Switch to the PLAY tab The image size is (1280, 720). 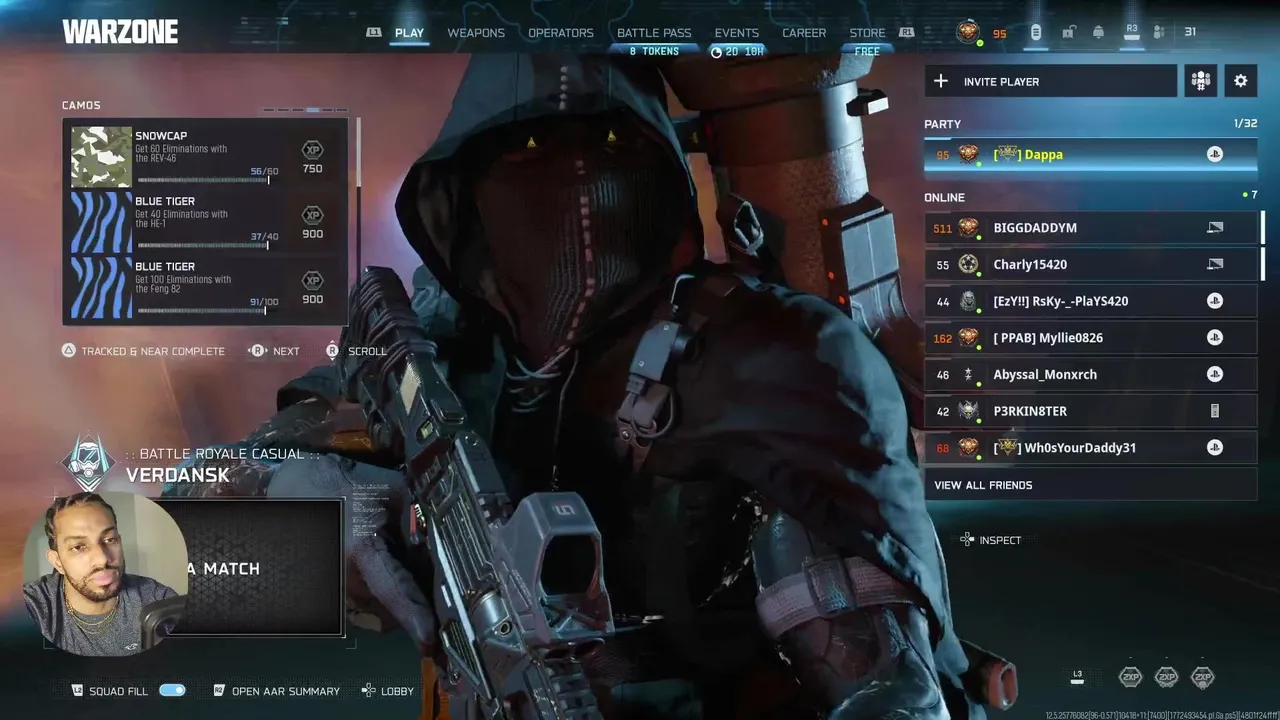(x=409, y=33)
